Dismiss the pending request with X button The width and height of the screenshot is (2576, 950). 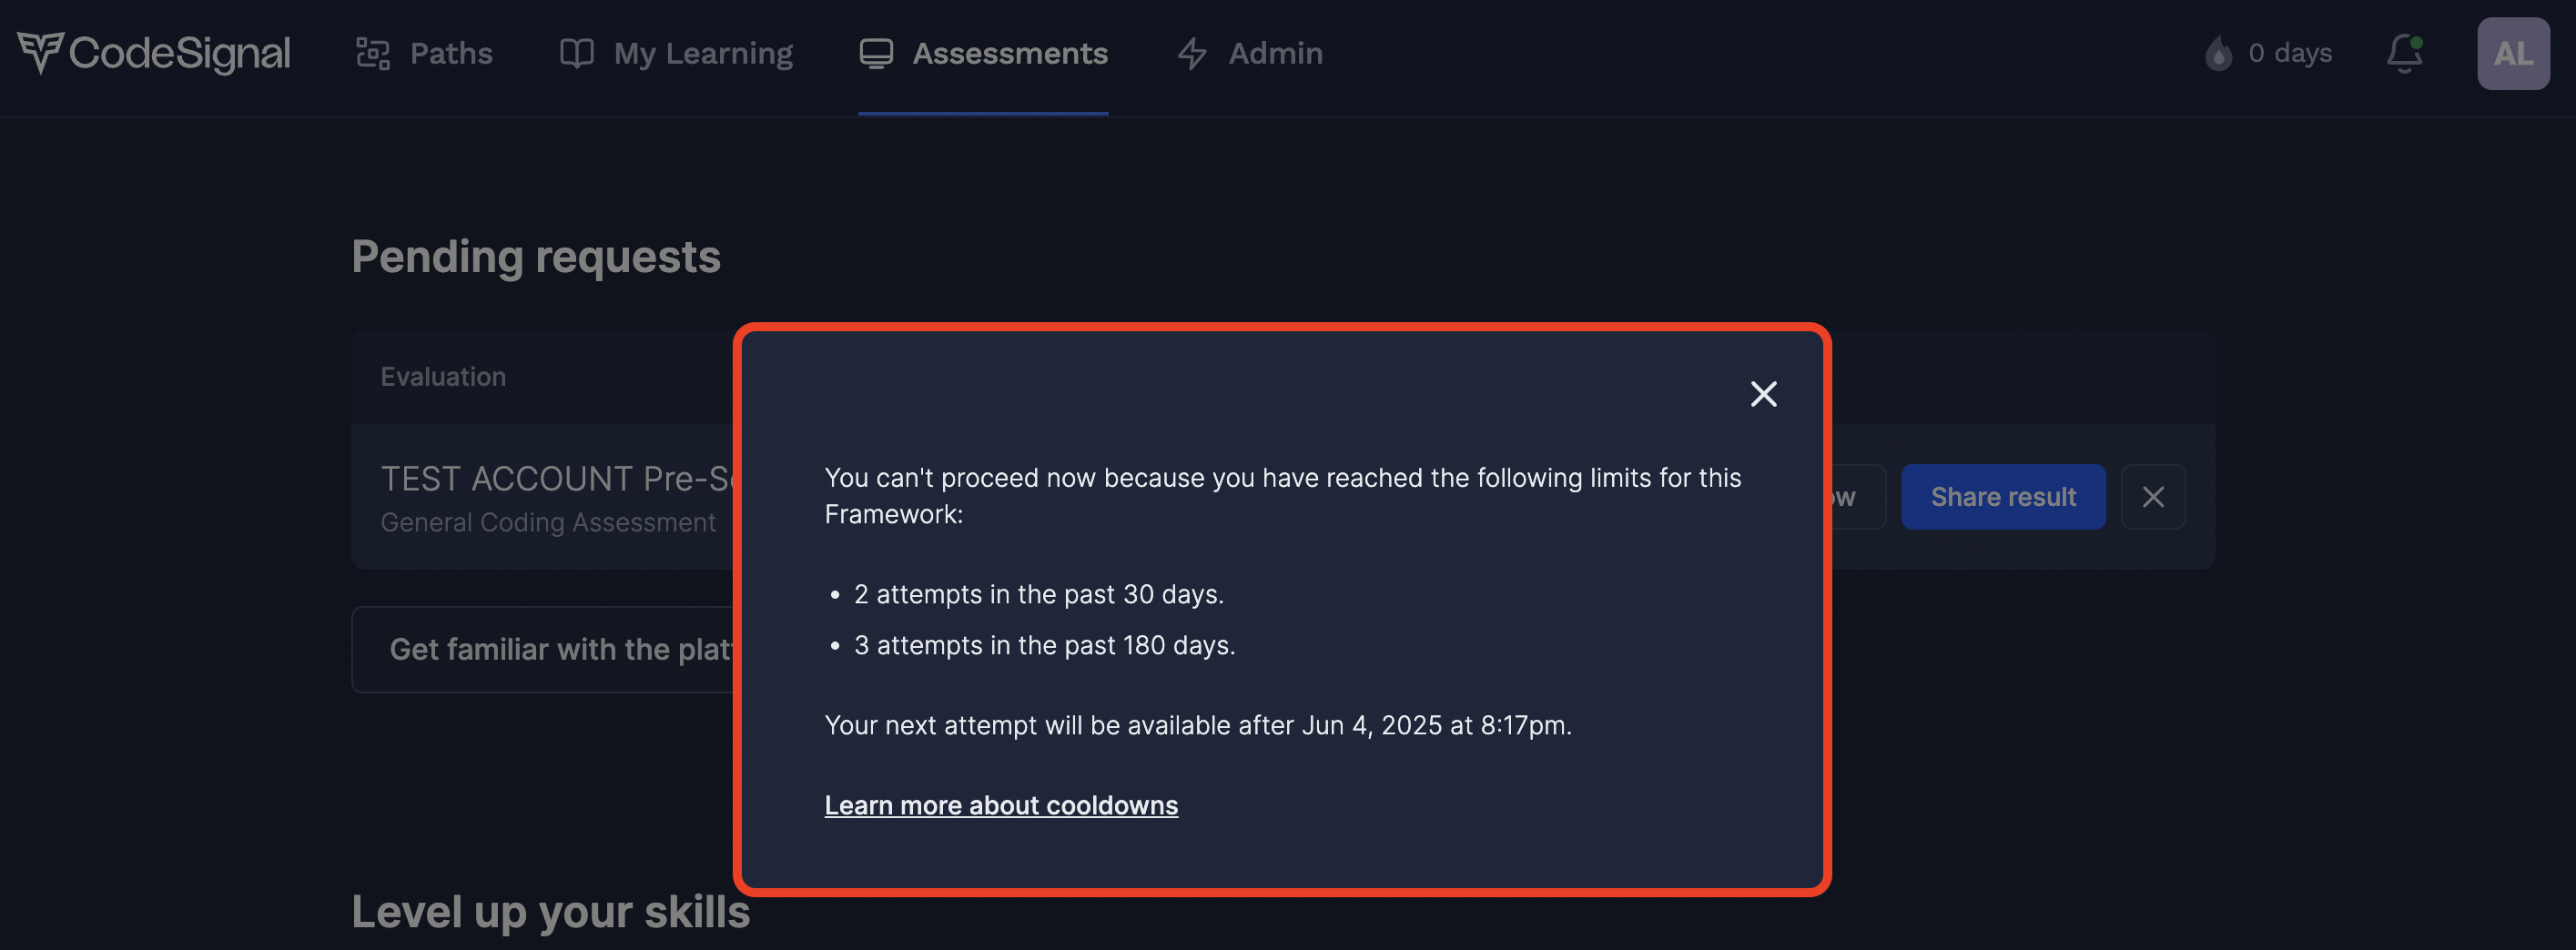click(2153, 497)
